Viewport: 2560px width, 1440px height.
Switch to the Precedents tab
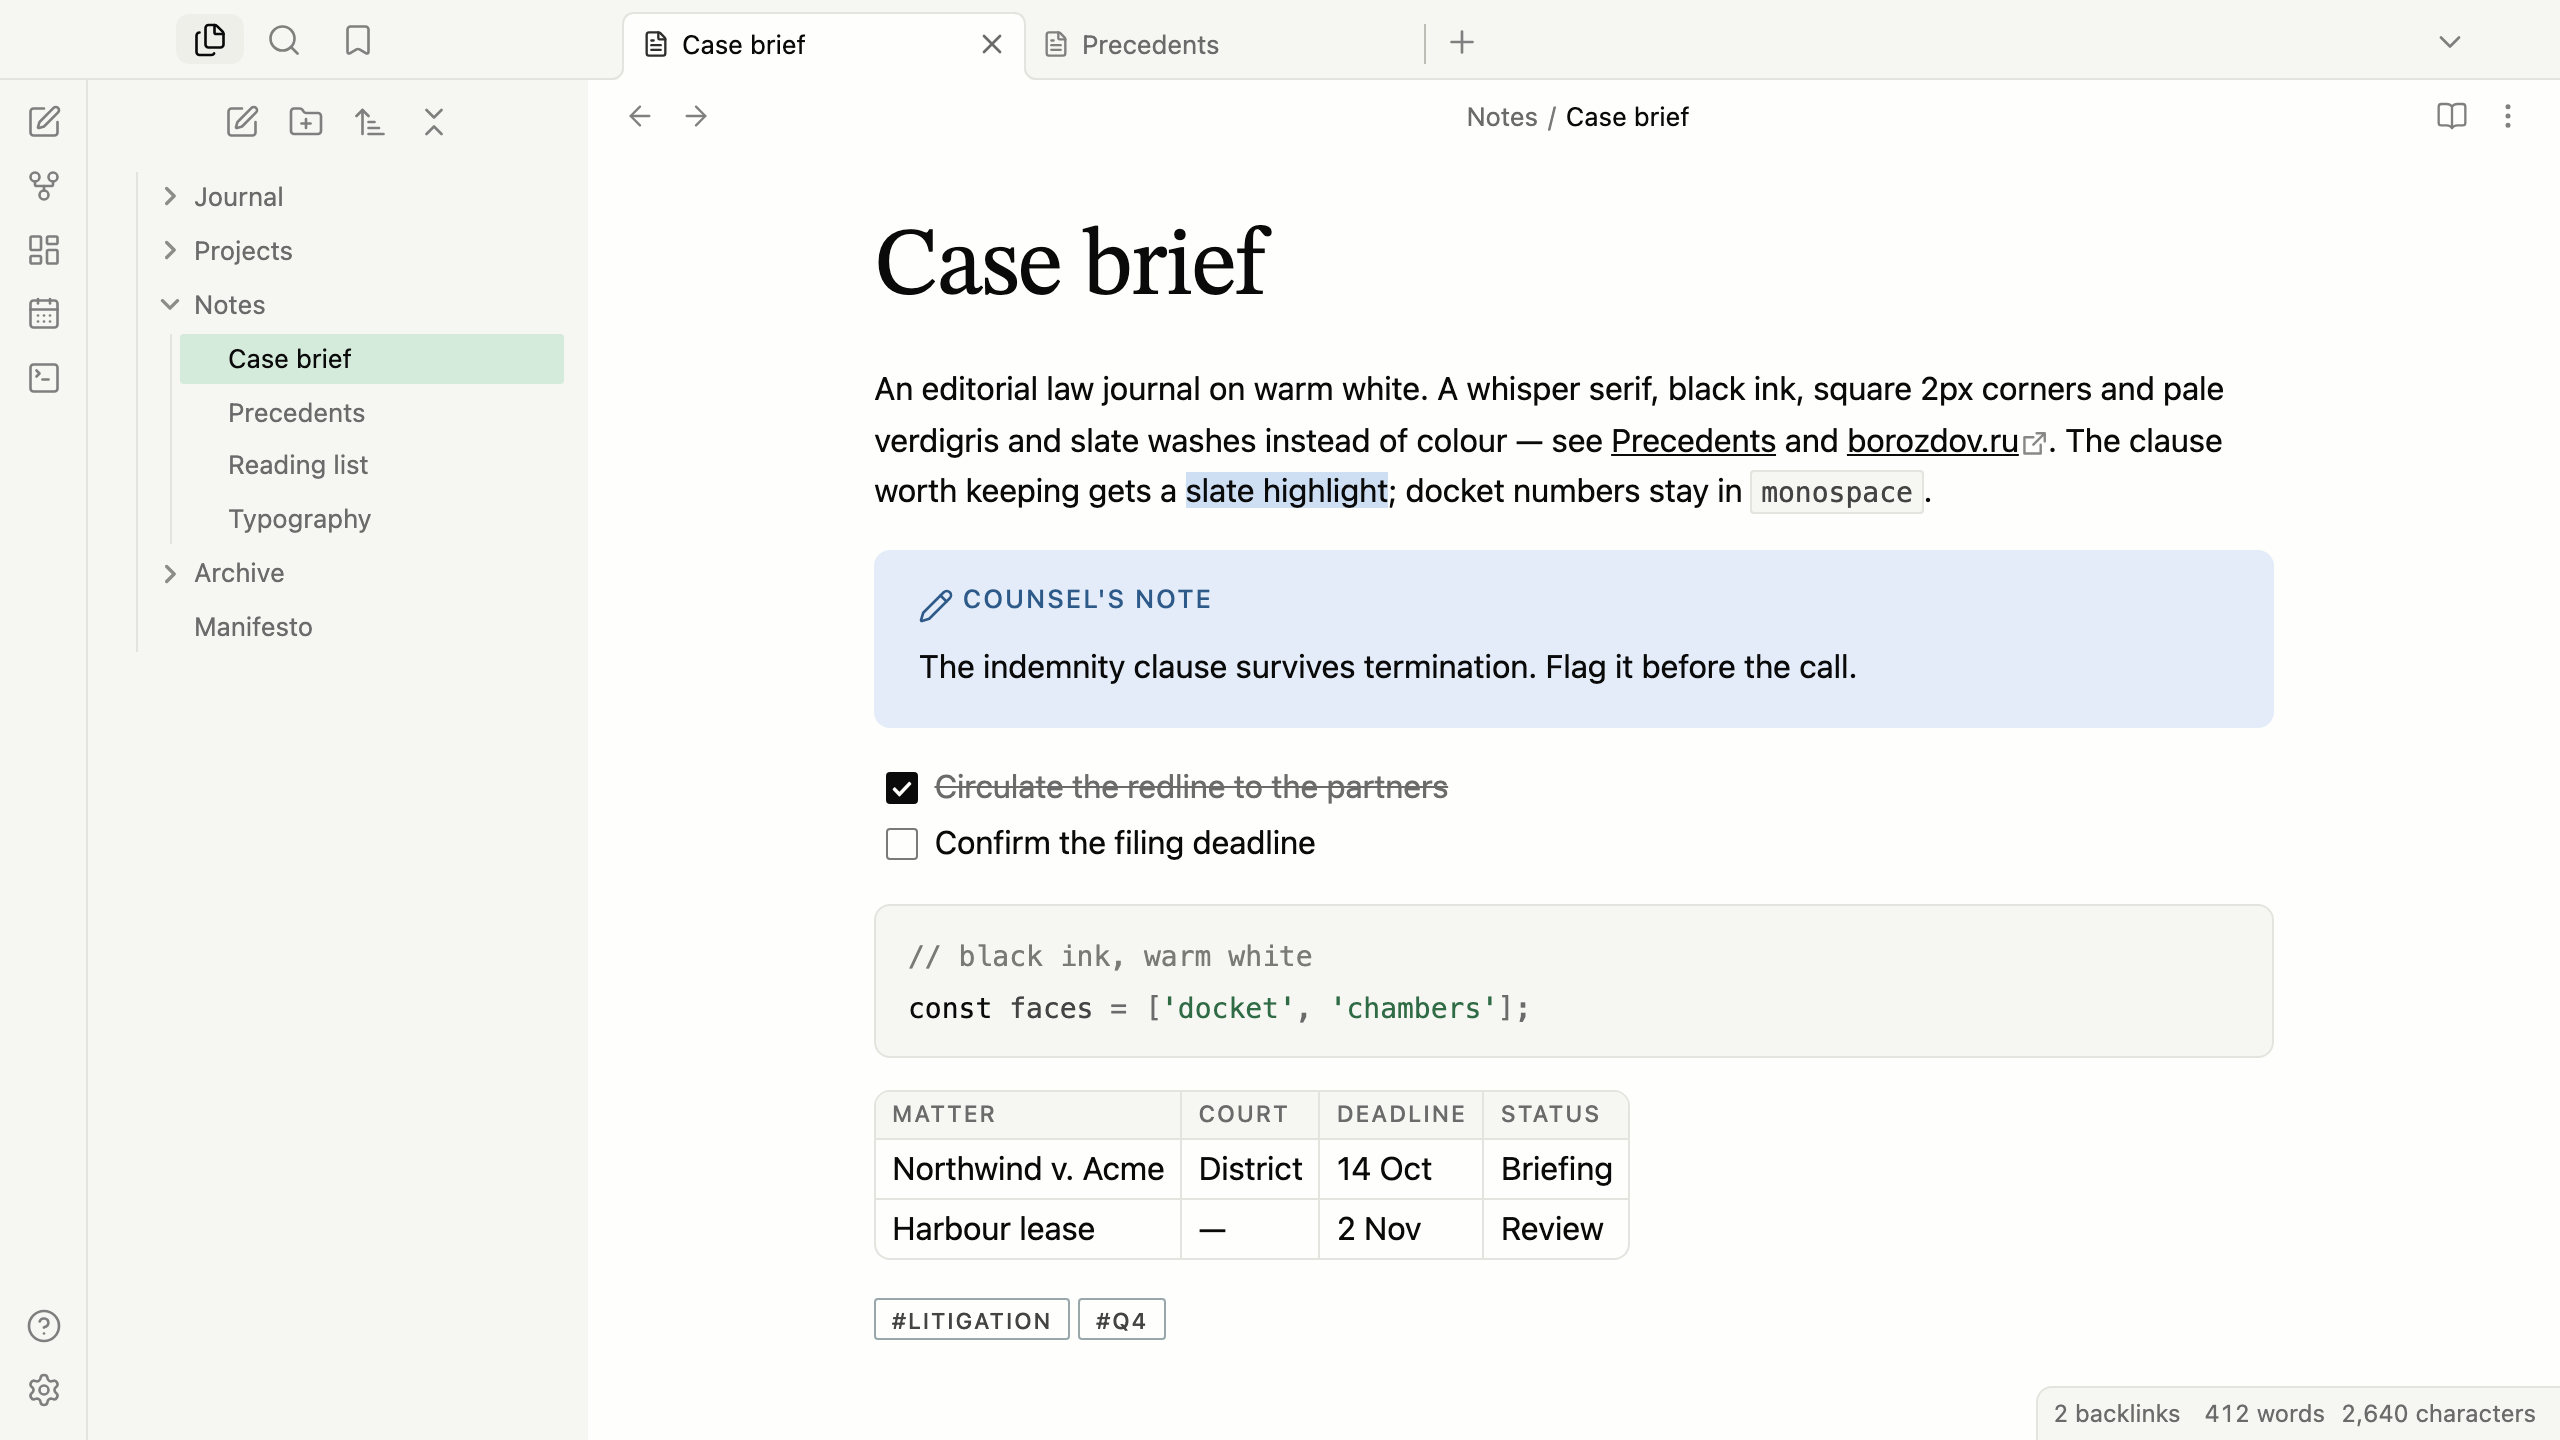[1224, 45]
